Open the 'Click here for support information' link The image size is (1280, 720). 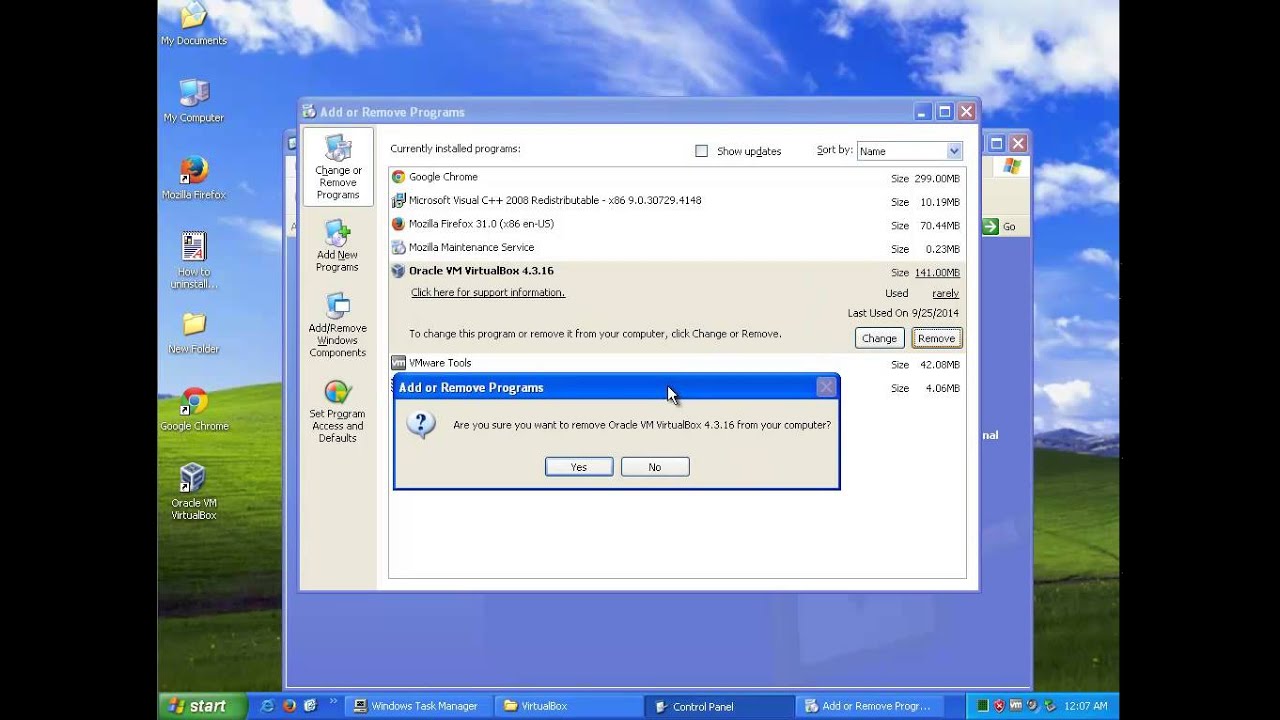coord(488,293)
